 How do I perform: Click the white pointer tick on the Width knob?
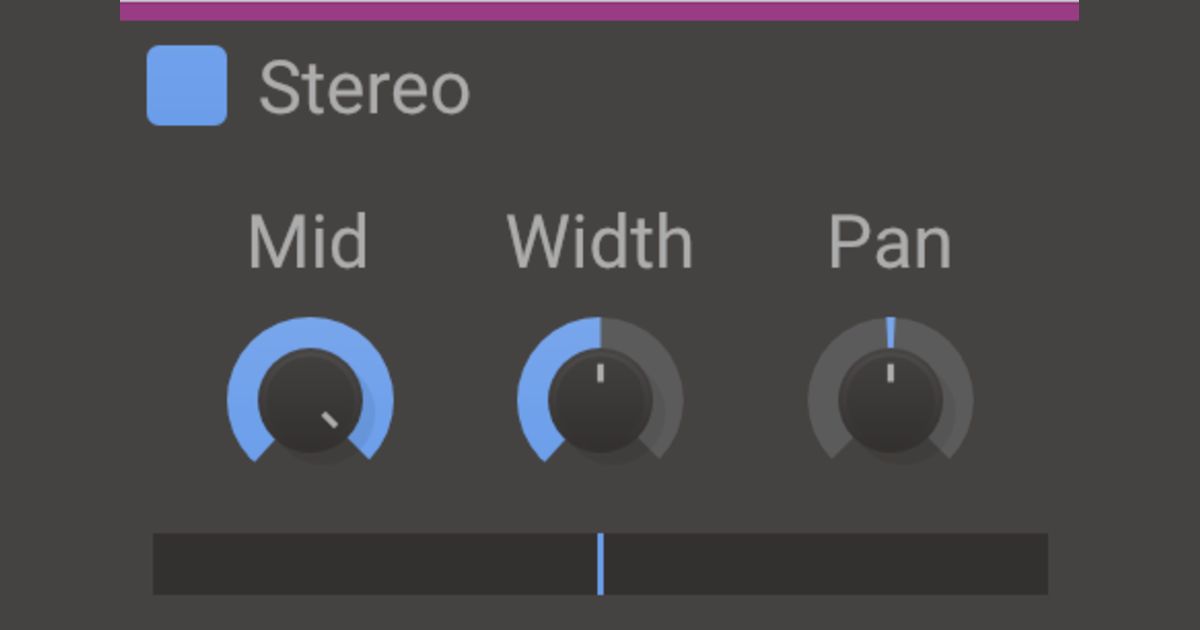(x=600, y=373)
